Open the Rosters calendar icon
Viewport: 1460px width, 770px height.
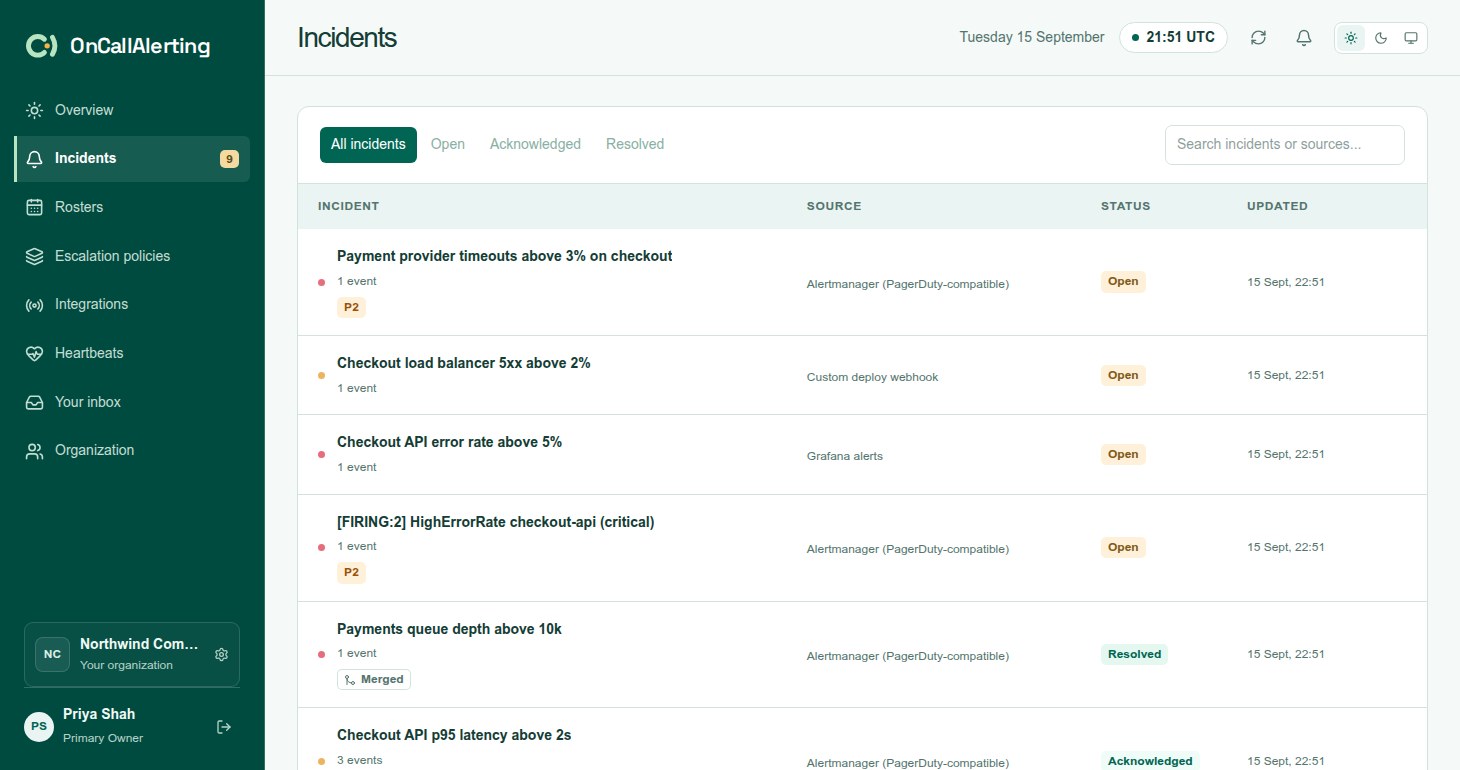(x=34, y=207)
